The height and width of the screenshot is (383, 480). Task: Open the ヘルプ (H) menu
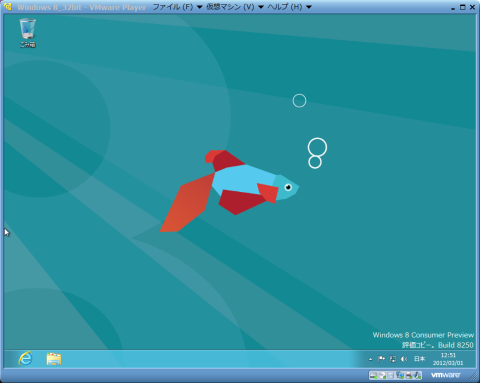click(x=285, y=7)
